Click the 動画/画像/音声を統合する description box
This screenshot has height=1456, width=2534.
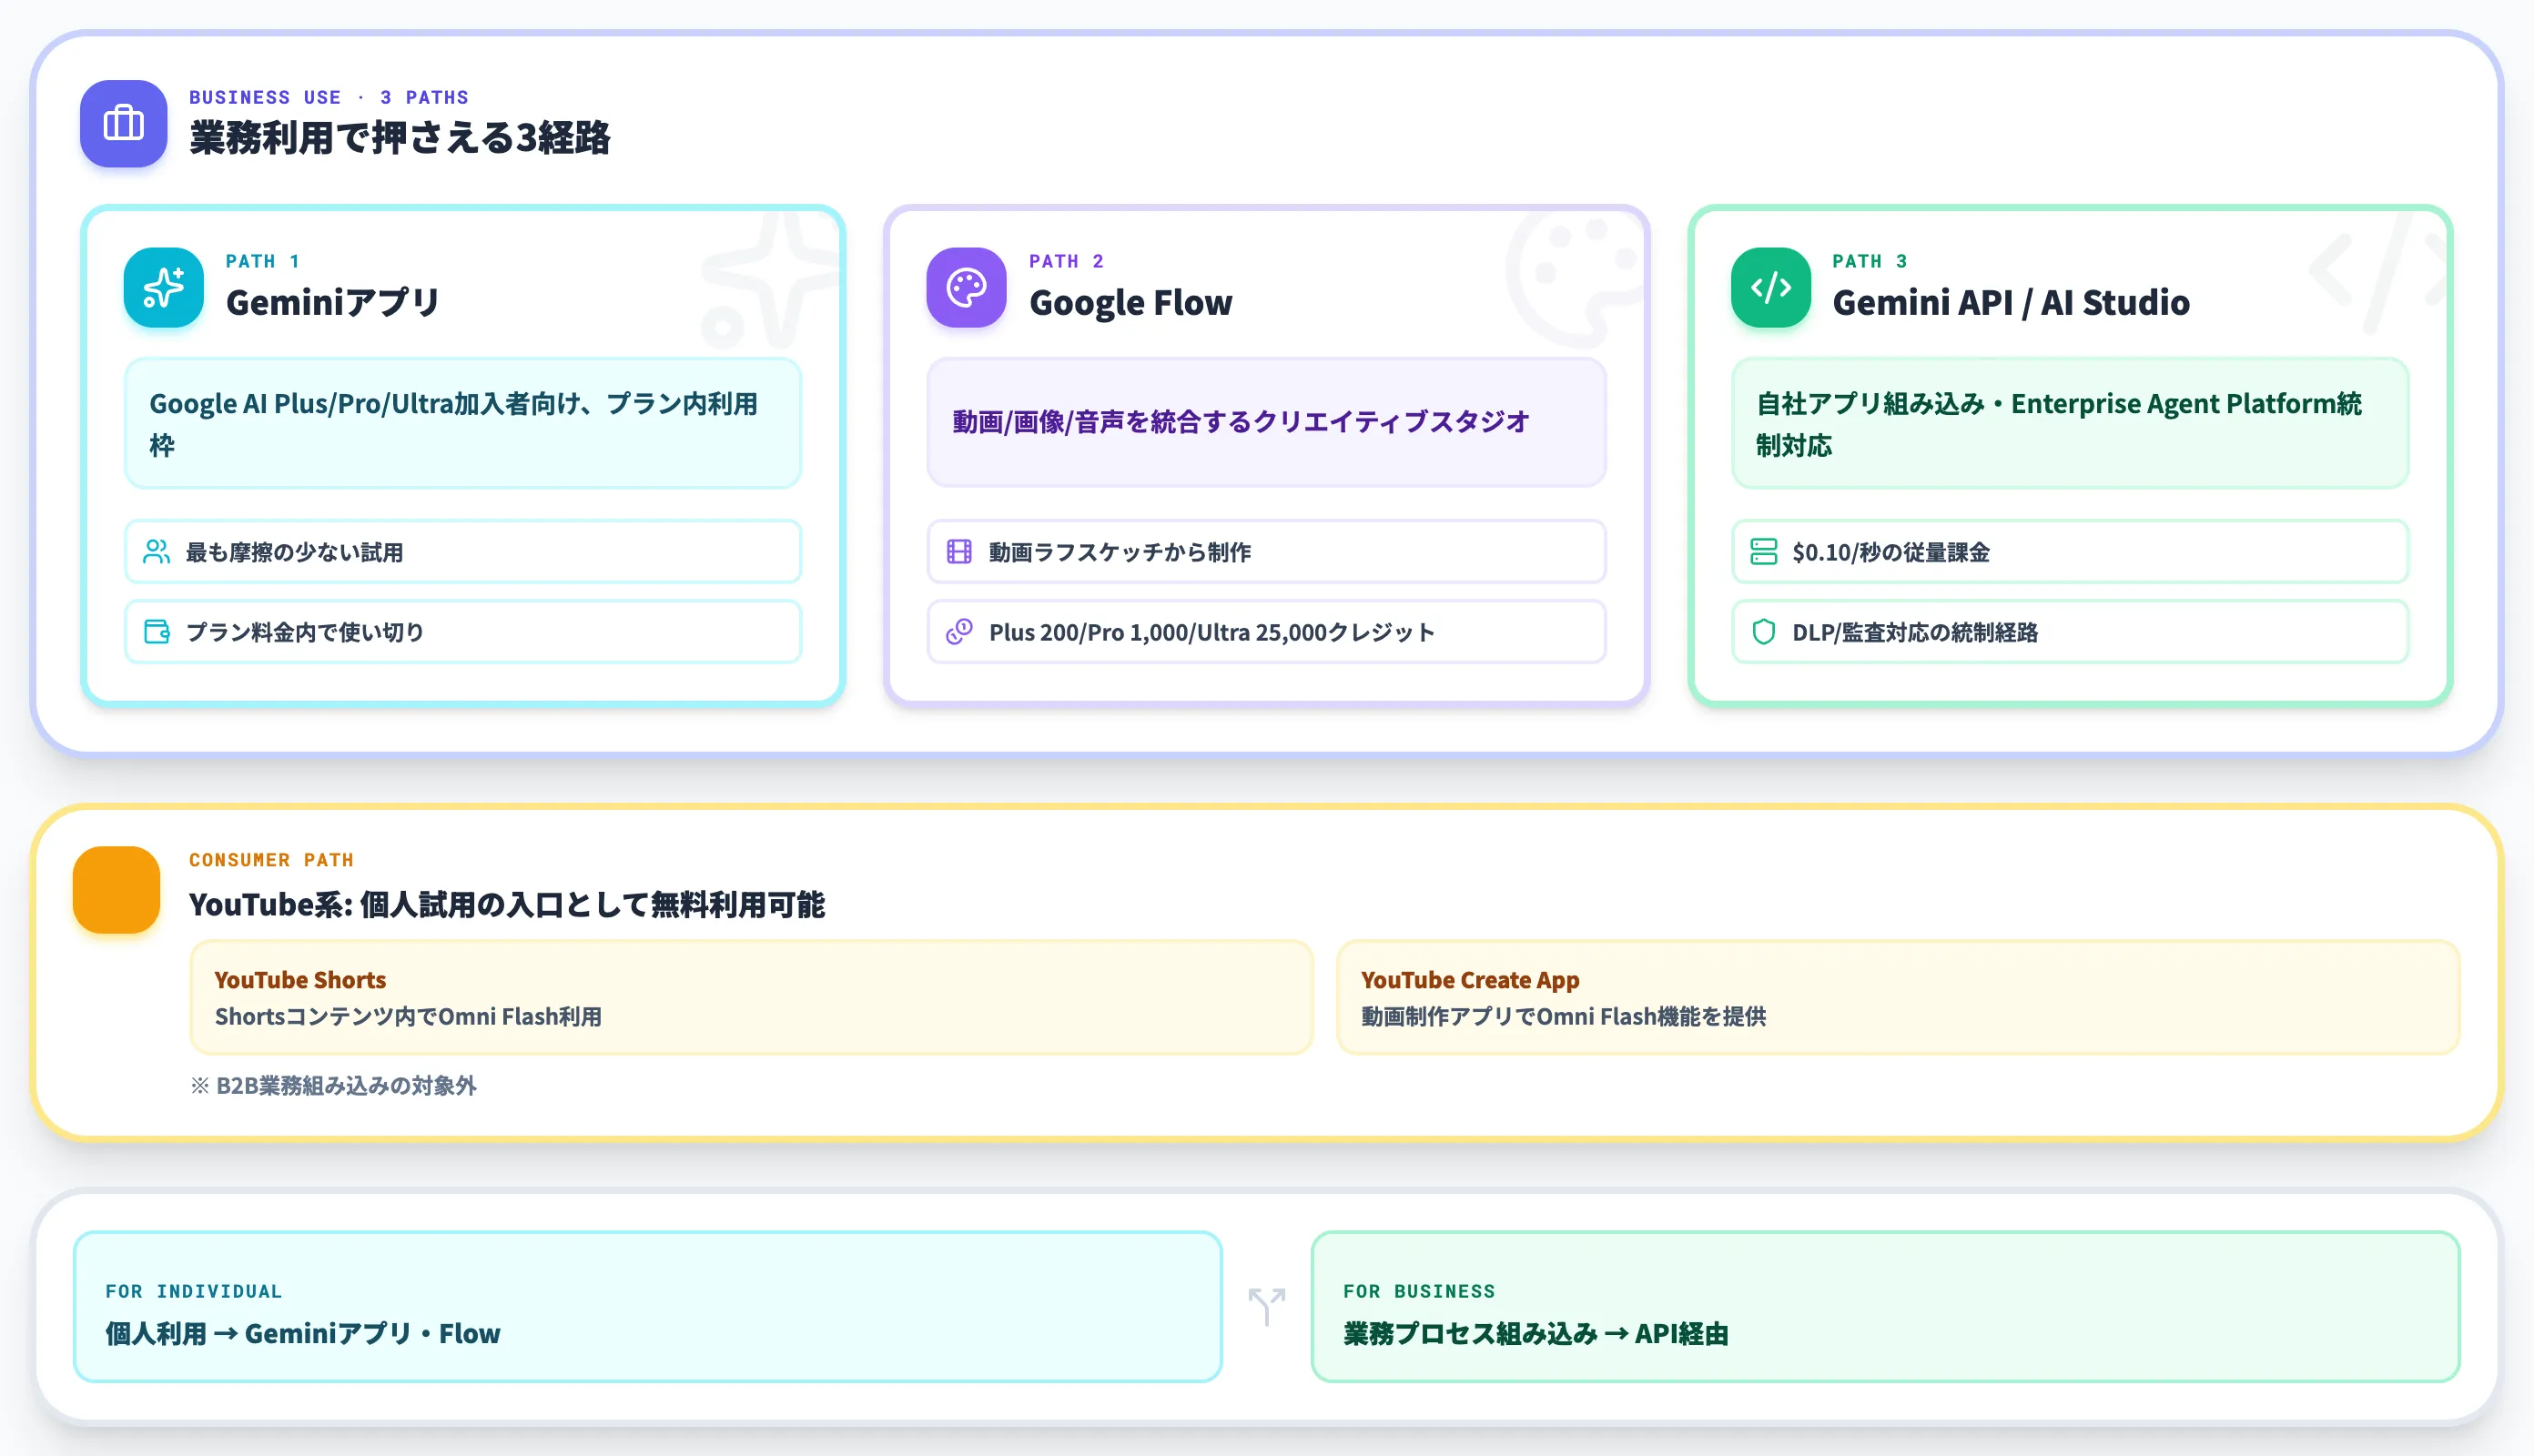pos(1266,423)
